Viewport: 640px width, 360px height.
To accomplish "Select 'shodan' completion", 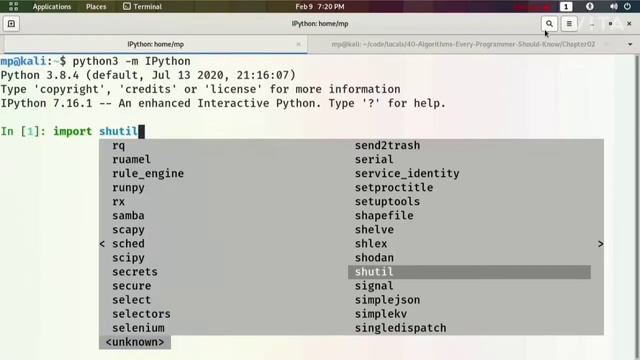I will [374, 258].
